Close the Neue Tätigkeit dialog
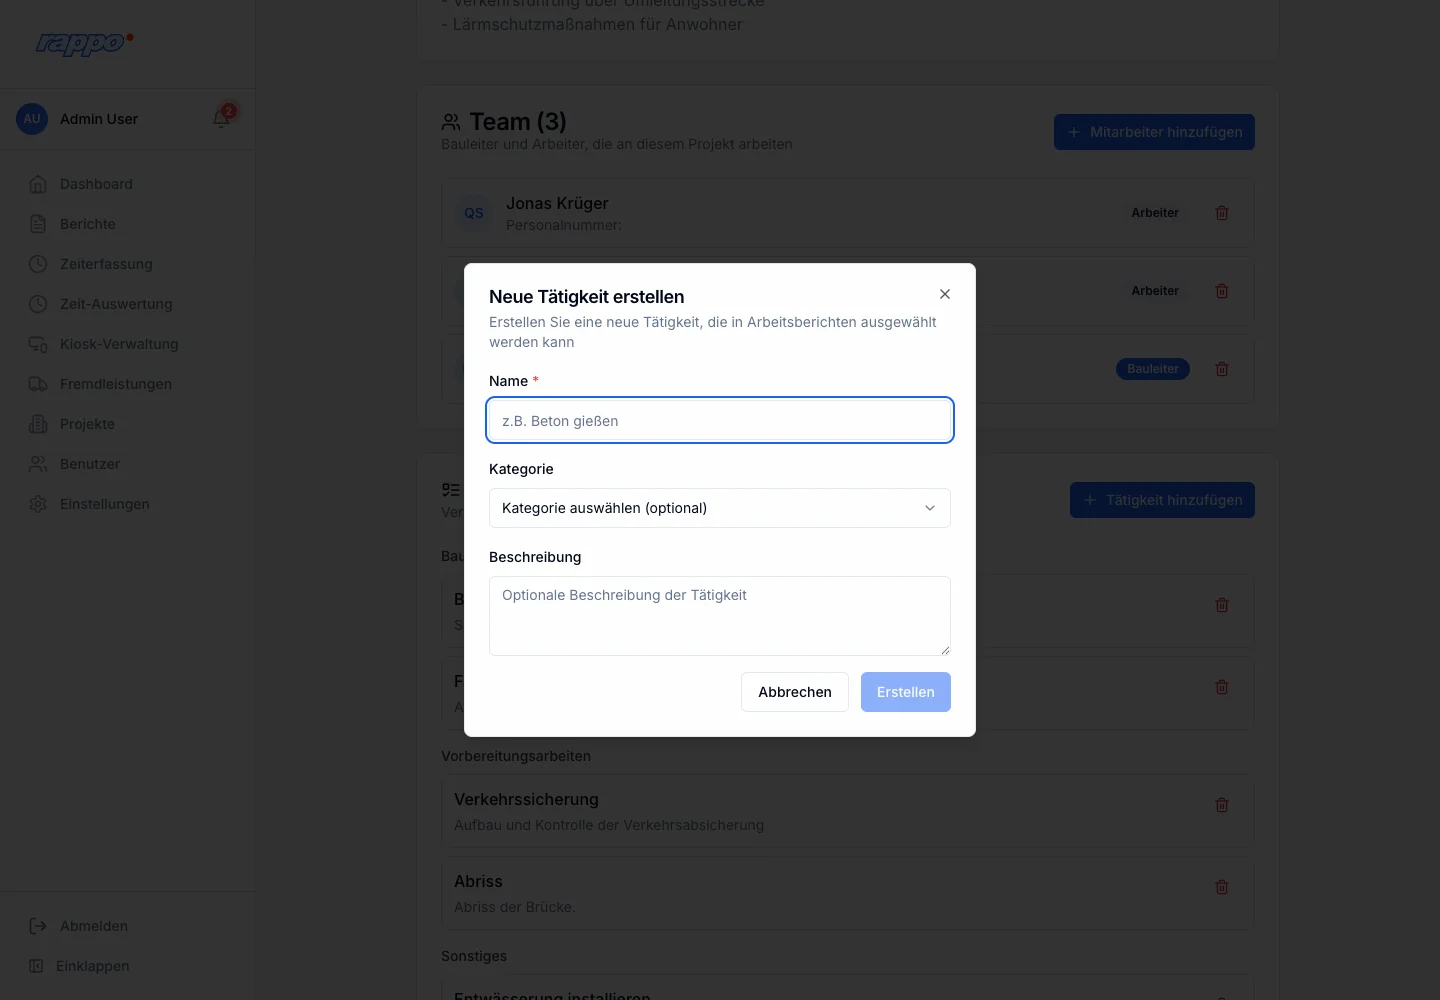1440x1000 pixels. (x=945, y=294)
